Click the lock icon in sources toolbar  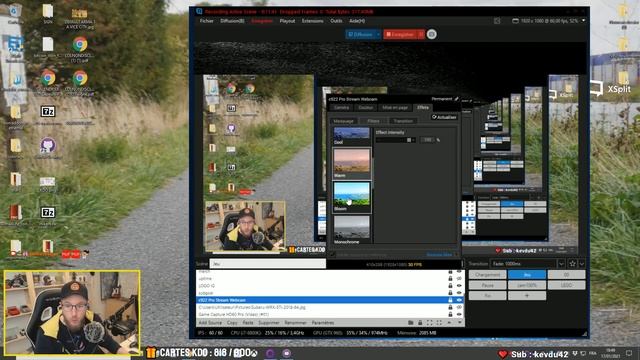pos(420,322)
